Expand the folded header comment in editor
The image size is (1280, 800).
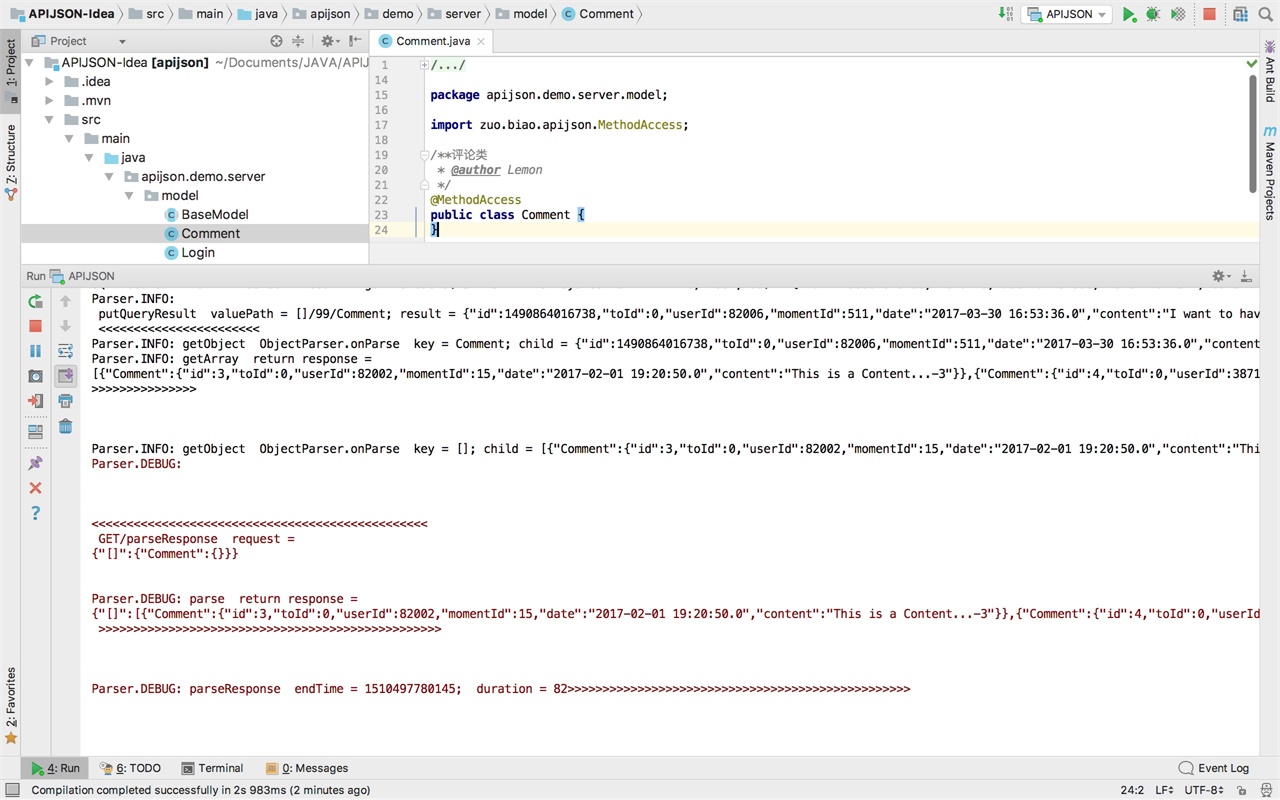425,65
